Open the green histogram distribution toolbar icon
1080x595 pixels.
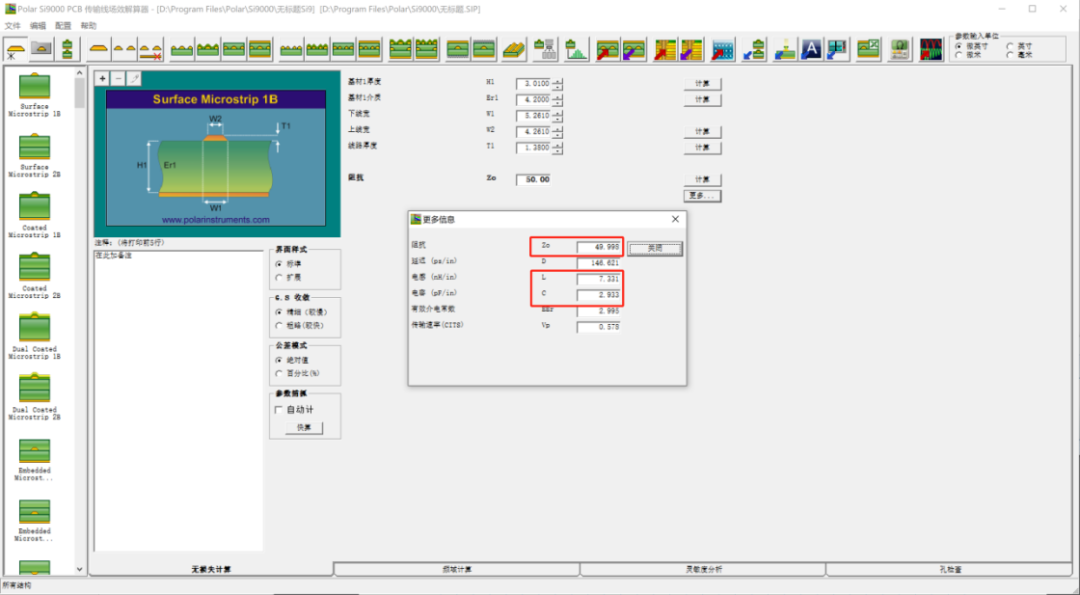pyautogui.click(x=576, y=50)
